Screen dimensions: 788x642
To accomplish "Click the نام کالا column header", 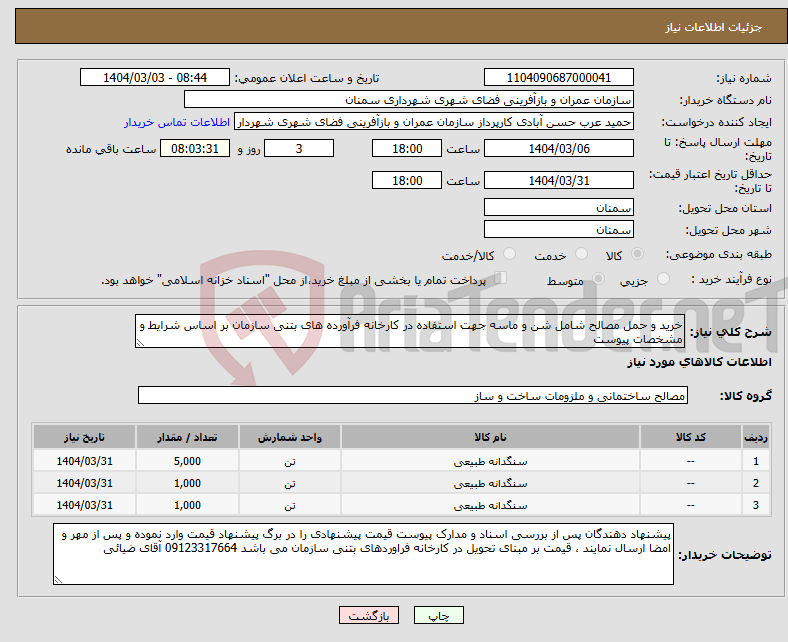I will 490,437.
